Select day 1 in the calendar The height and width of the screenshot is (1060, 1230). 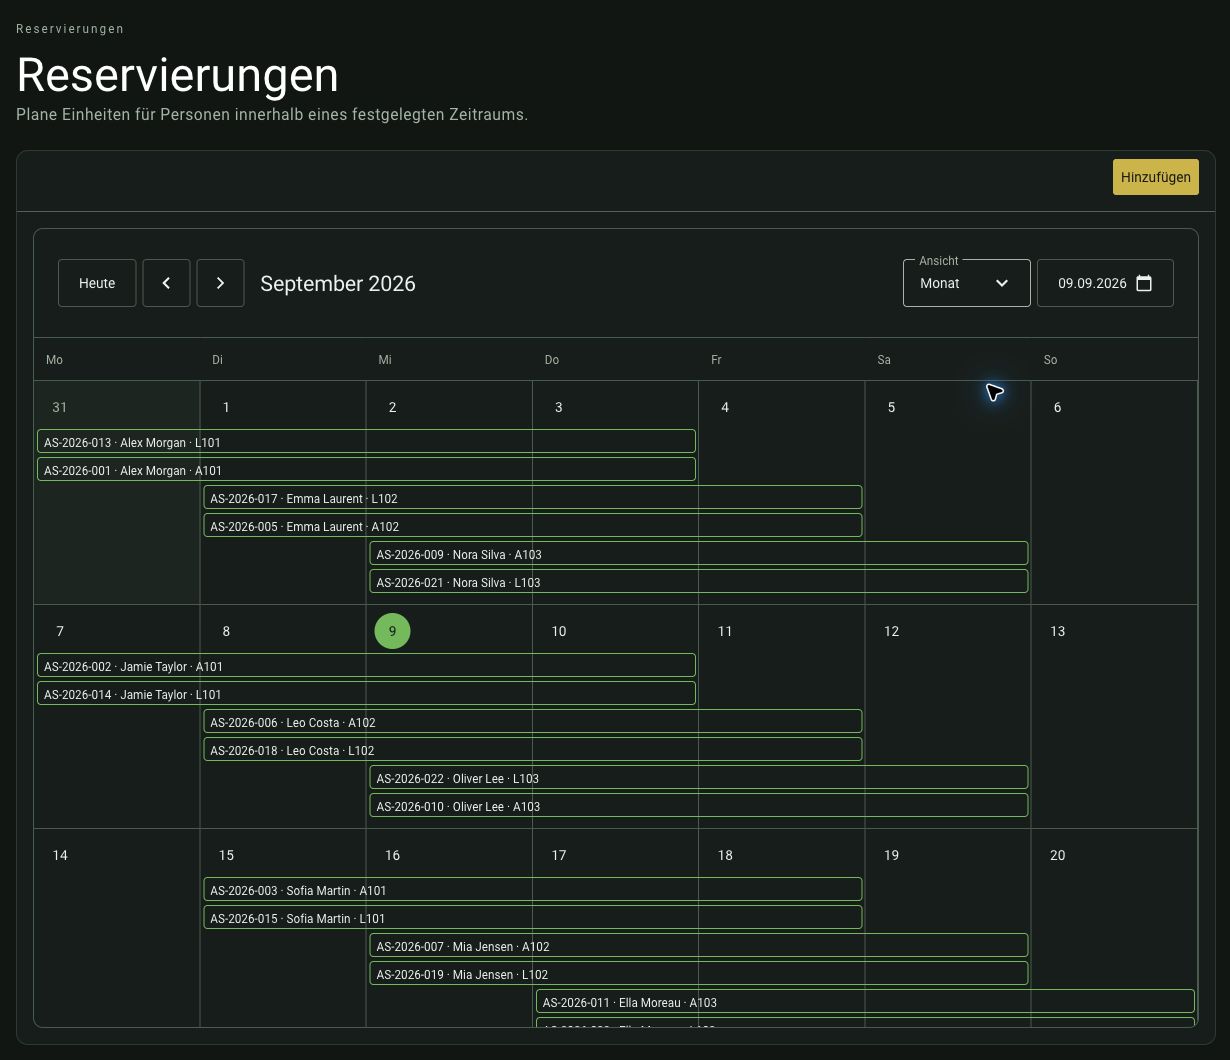click(x=226, y=407)
